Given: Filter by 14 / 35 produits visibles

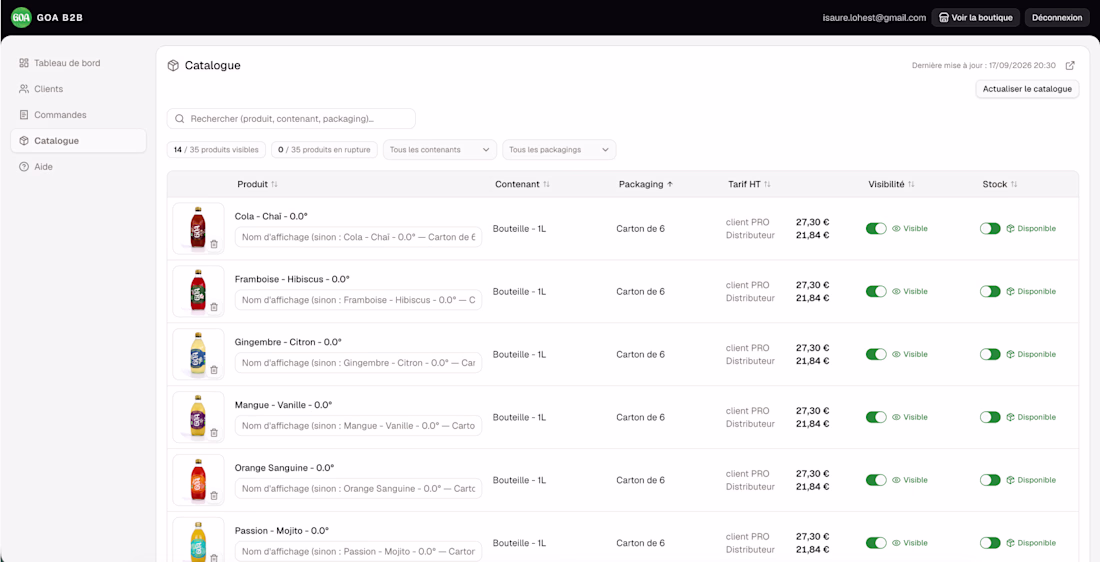Looking at the screenshot, I should 217,149.
